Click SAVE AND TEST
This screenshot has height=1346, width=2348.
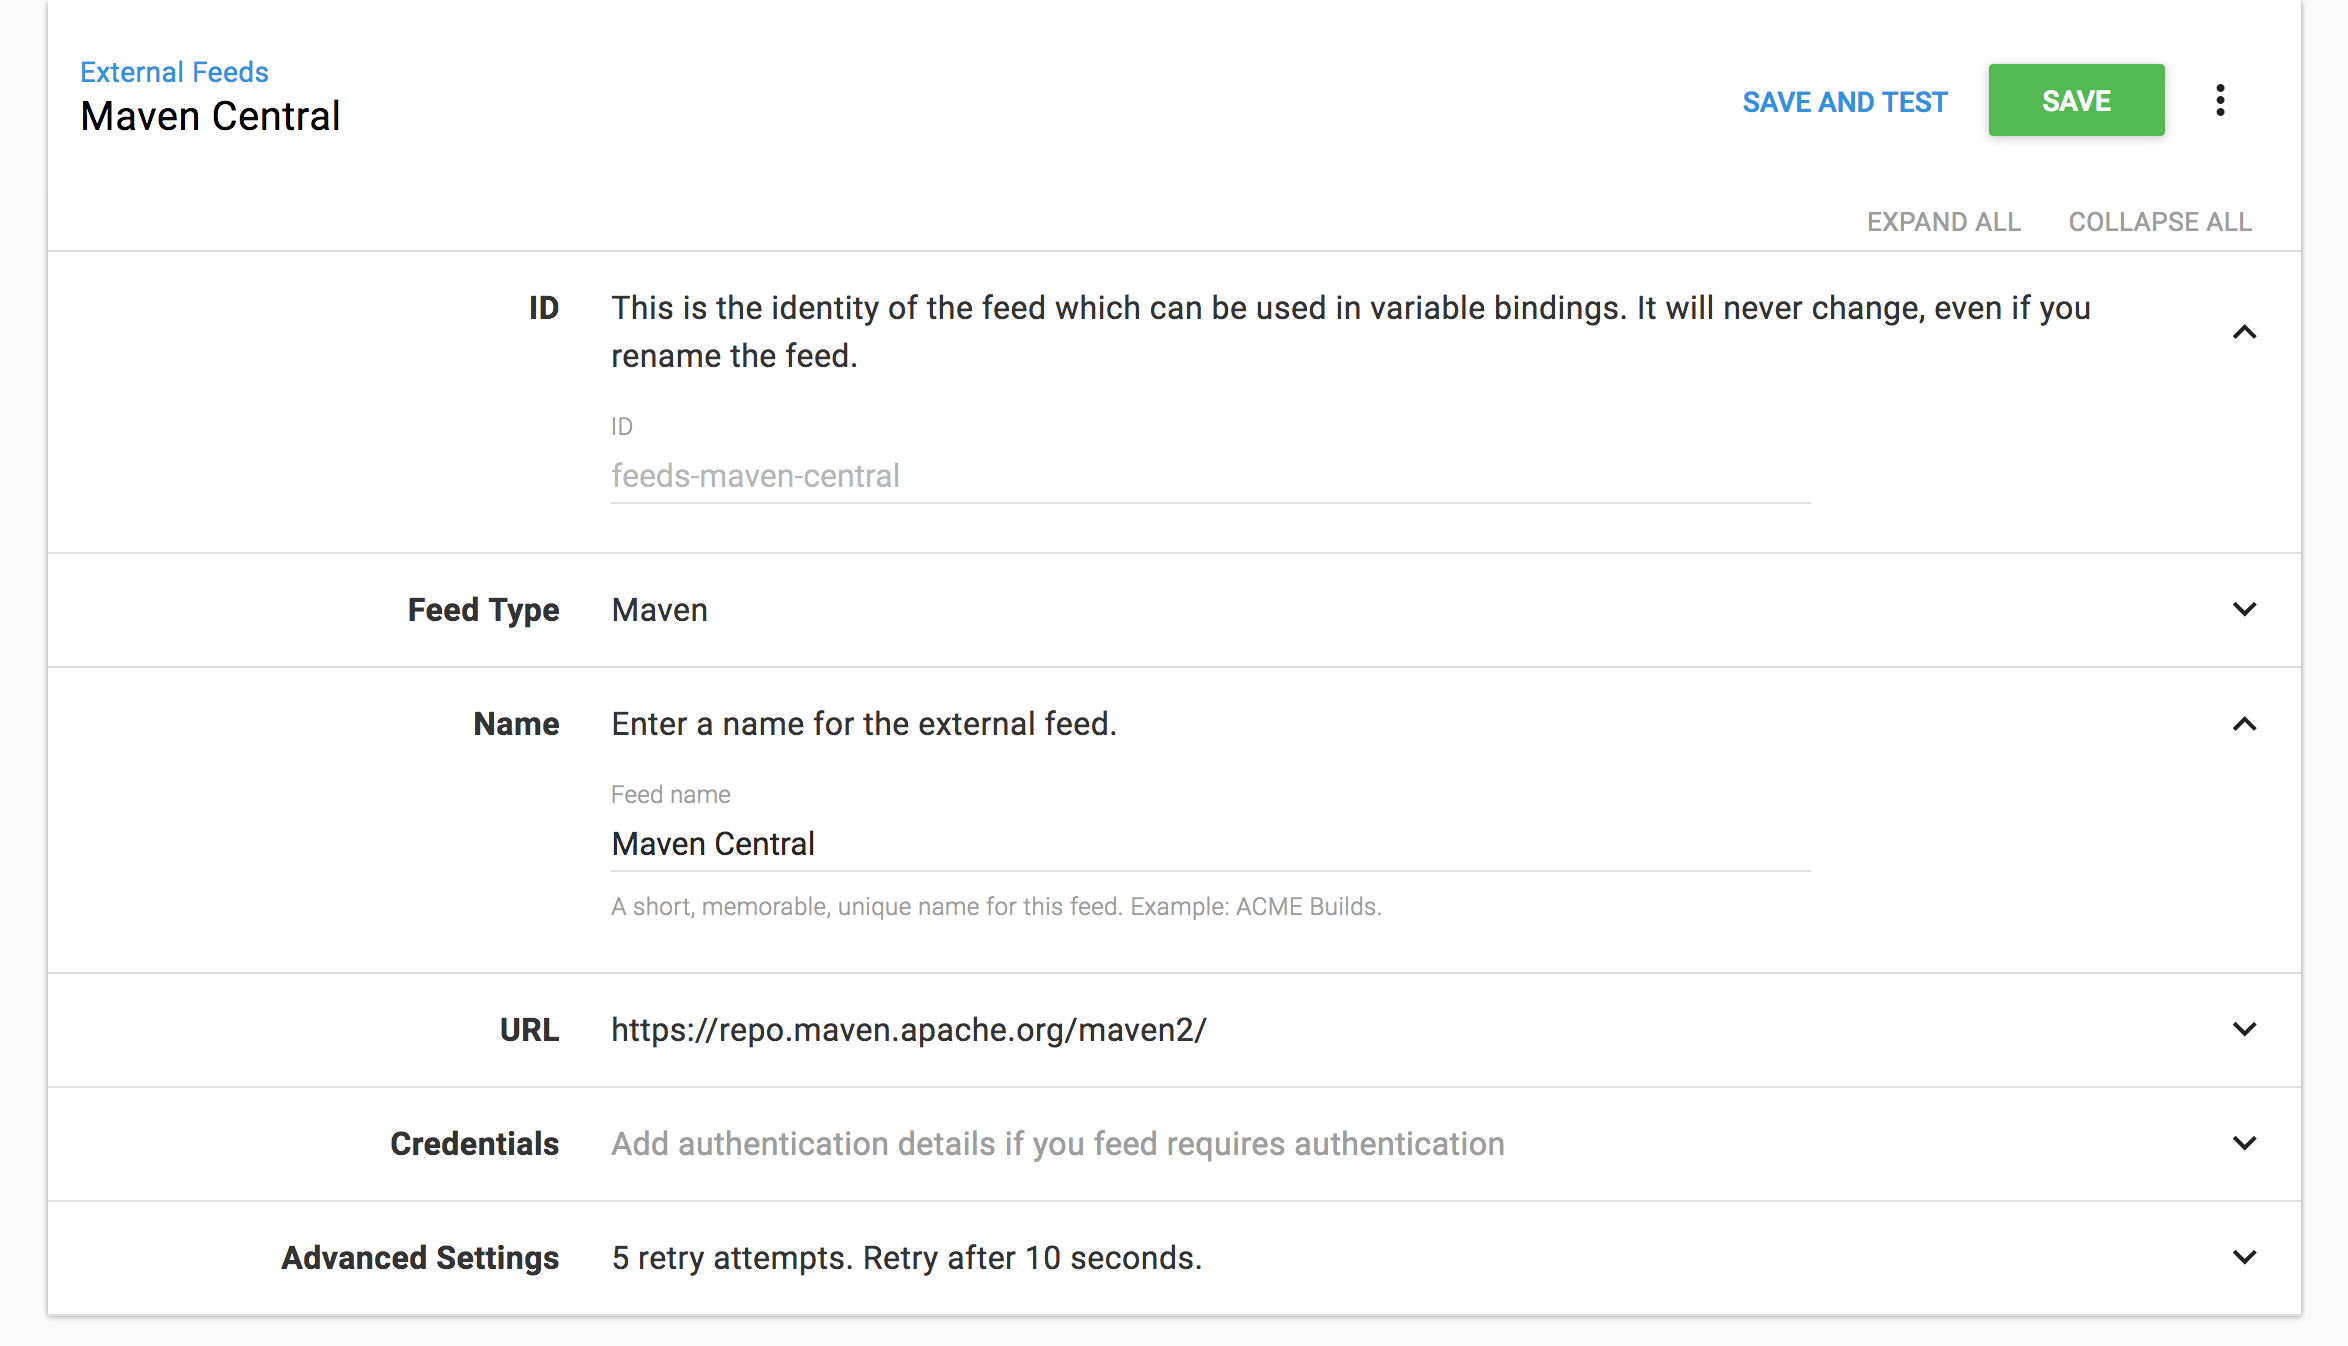pos(1845,101)
